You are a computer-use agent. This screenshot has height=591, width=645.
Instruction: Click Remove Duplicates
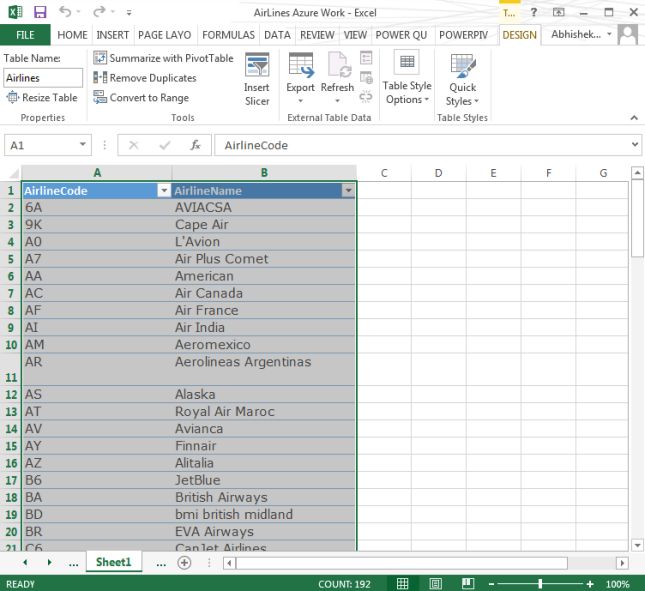coord(145,78)
